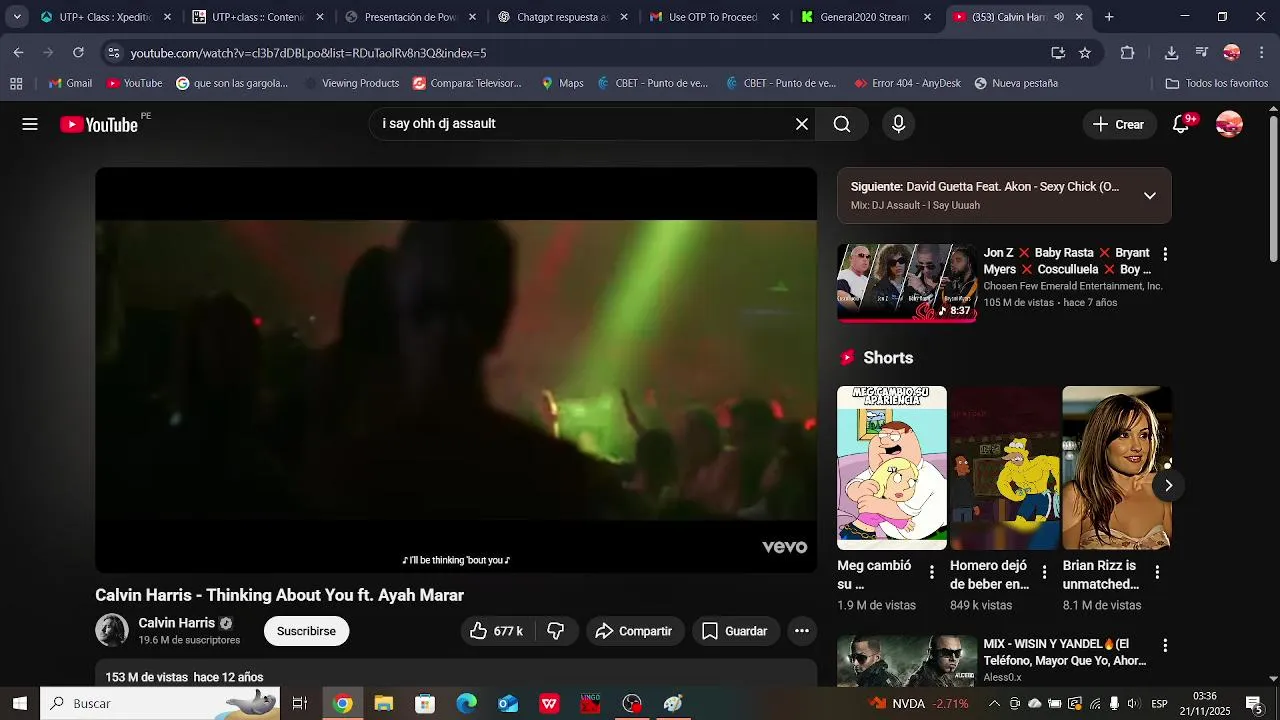Open Chrome downloads icon

1171,53
